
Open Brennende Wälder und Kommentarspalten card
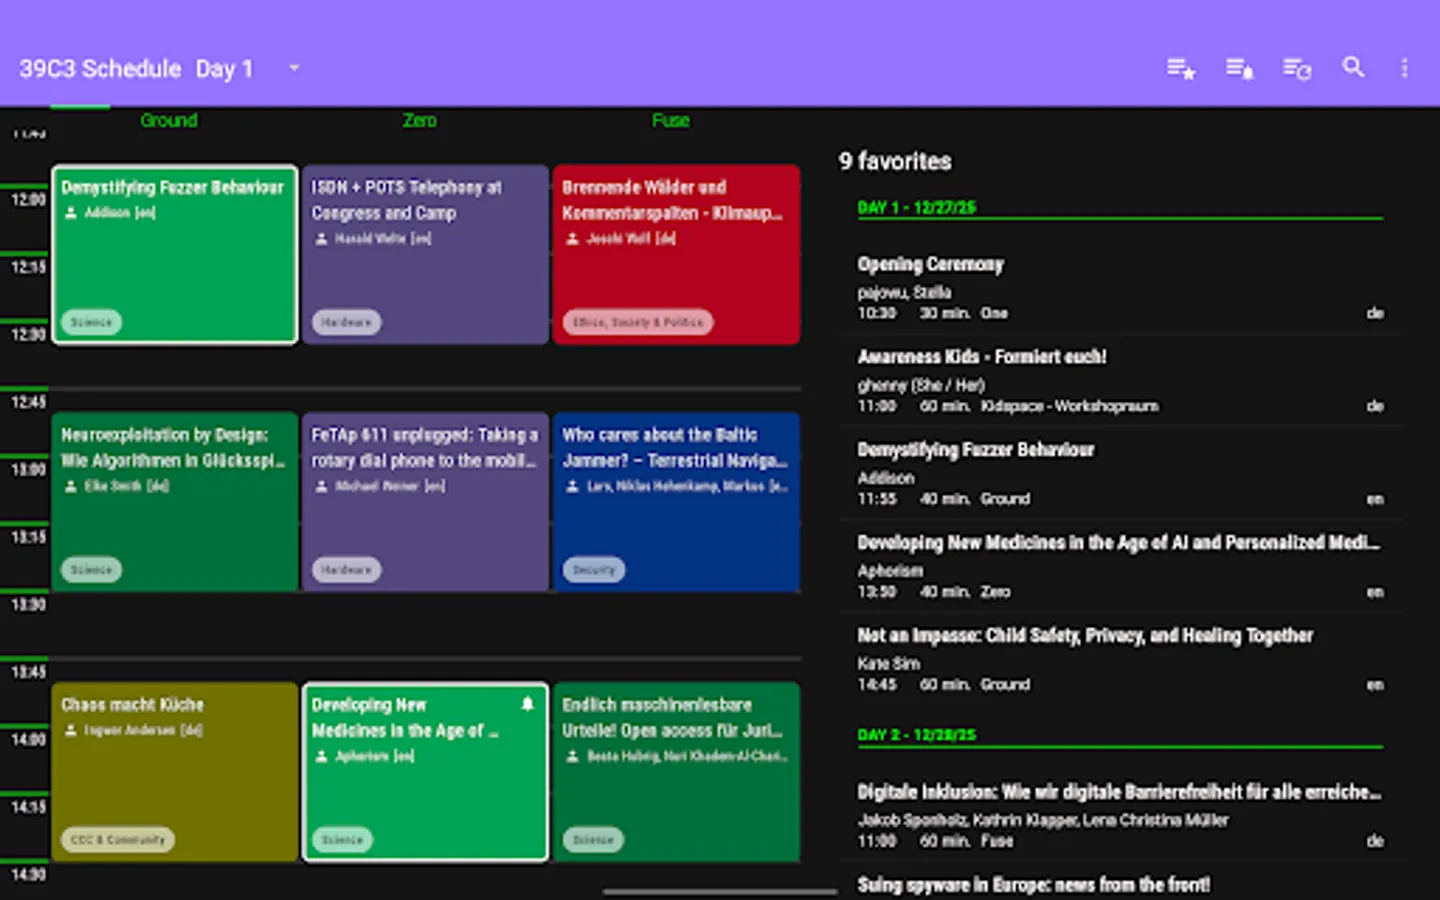pyautogui.click(x=676, y=255)
